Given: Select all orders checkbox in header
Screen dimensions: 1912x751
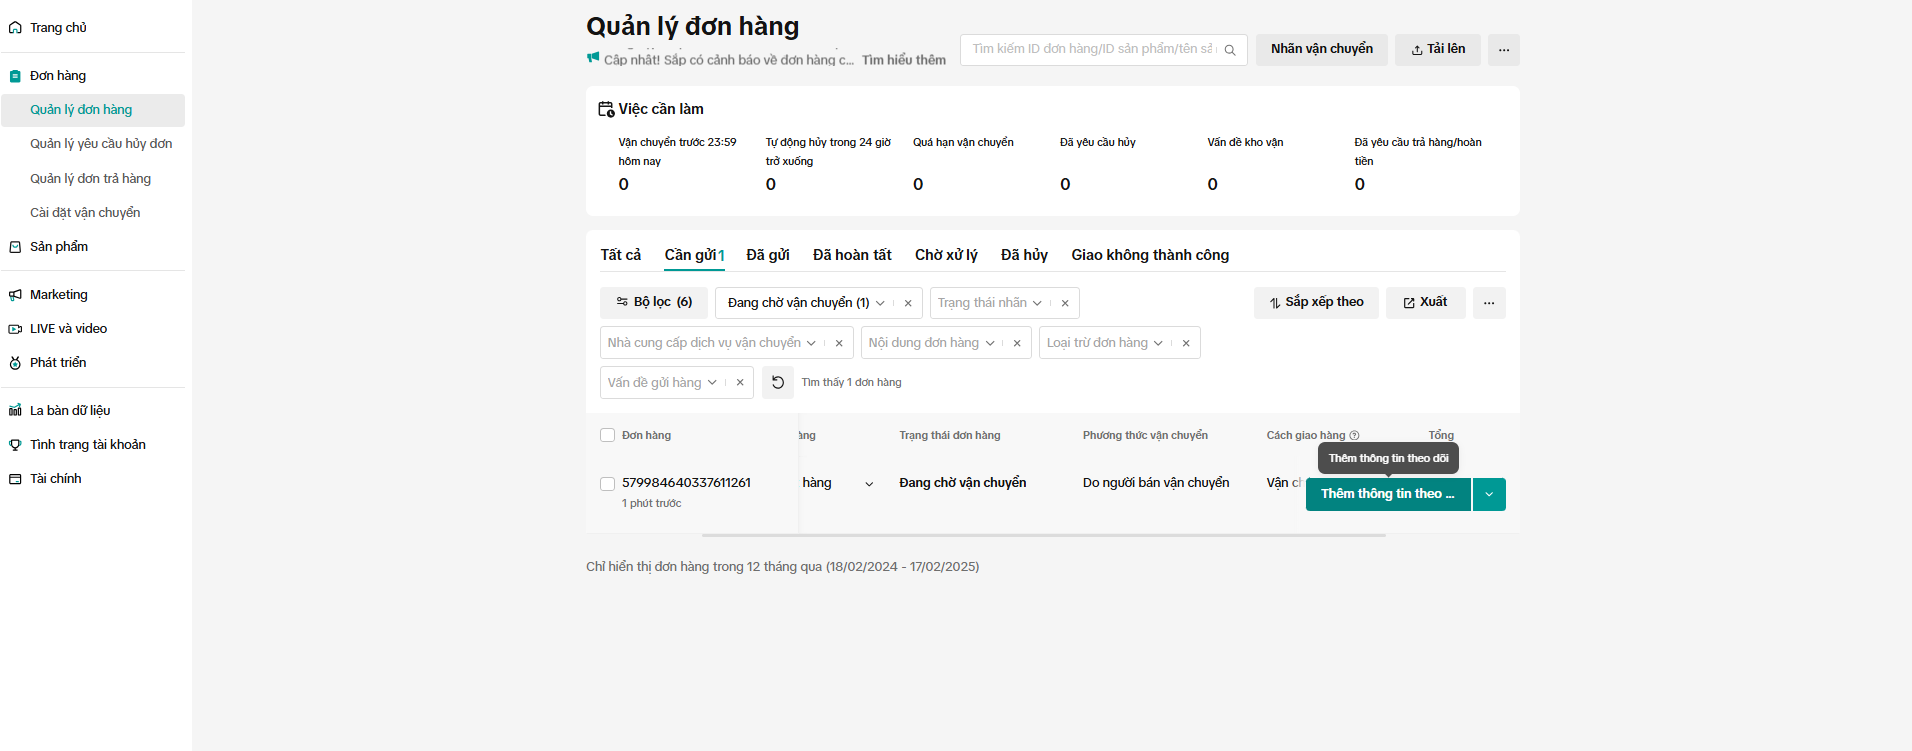Looking at the screenshot, I should tap(607, 435).
